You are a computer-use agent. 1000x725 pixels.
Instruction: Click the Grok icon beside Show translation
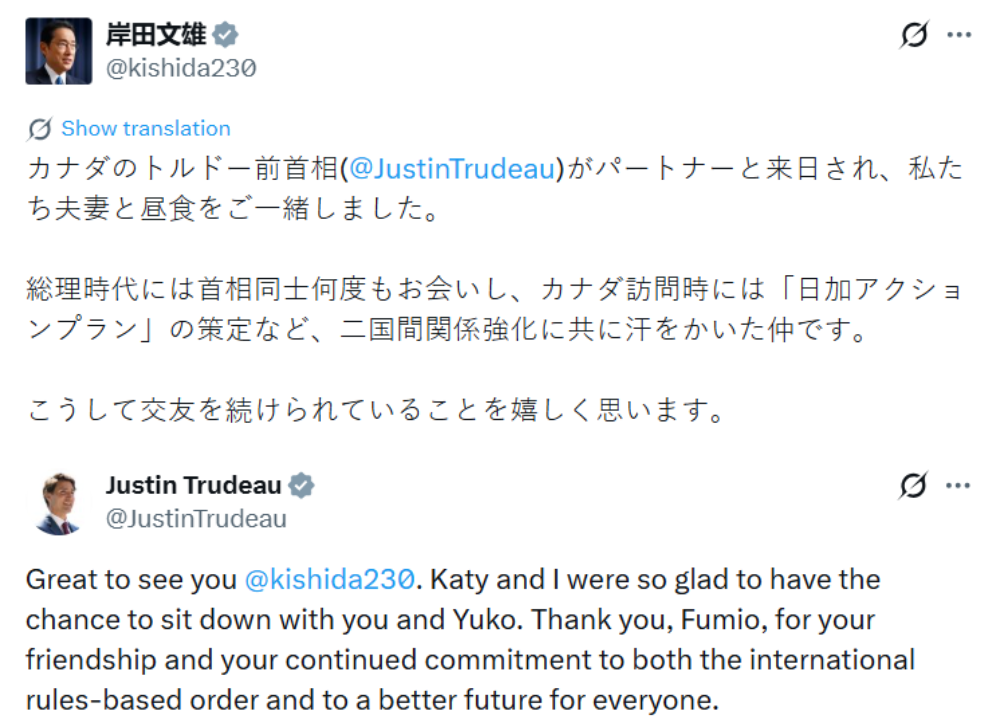click(40, 129)
